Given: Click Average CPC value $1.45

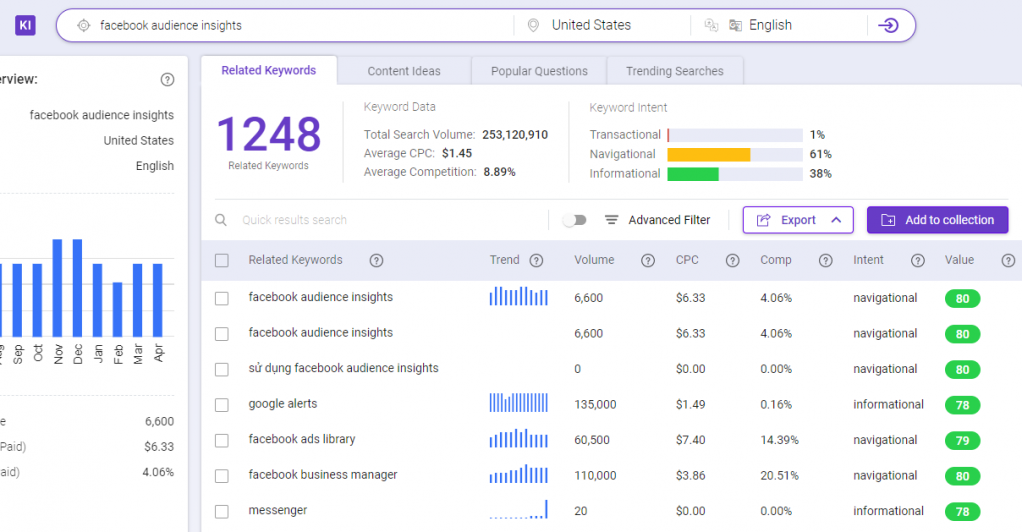Looking at the screenshot, I should pos(457,153).
